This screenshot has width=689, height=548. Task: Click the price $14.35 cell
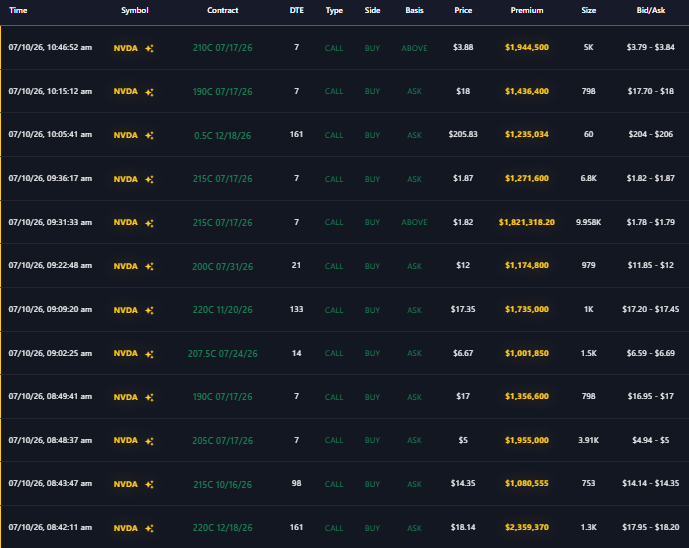pos(463,483)
